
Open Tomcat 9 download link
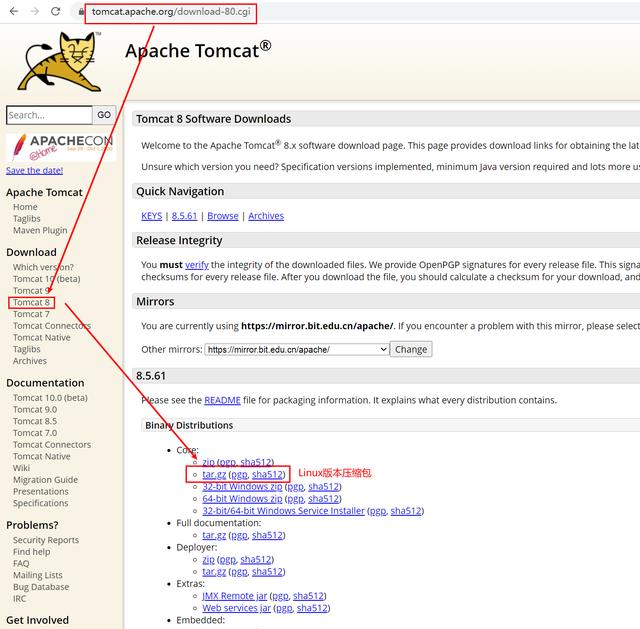point(31,291)
